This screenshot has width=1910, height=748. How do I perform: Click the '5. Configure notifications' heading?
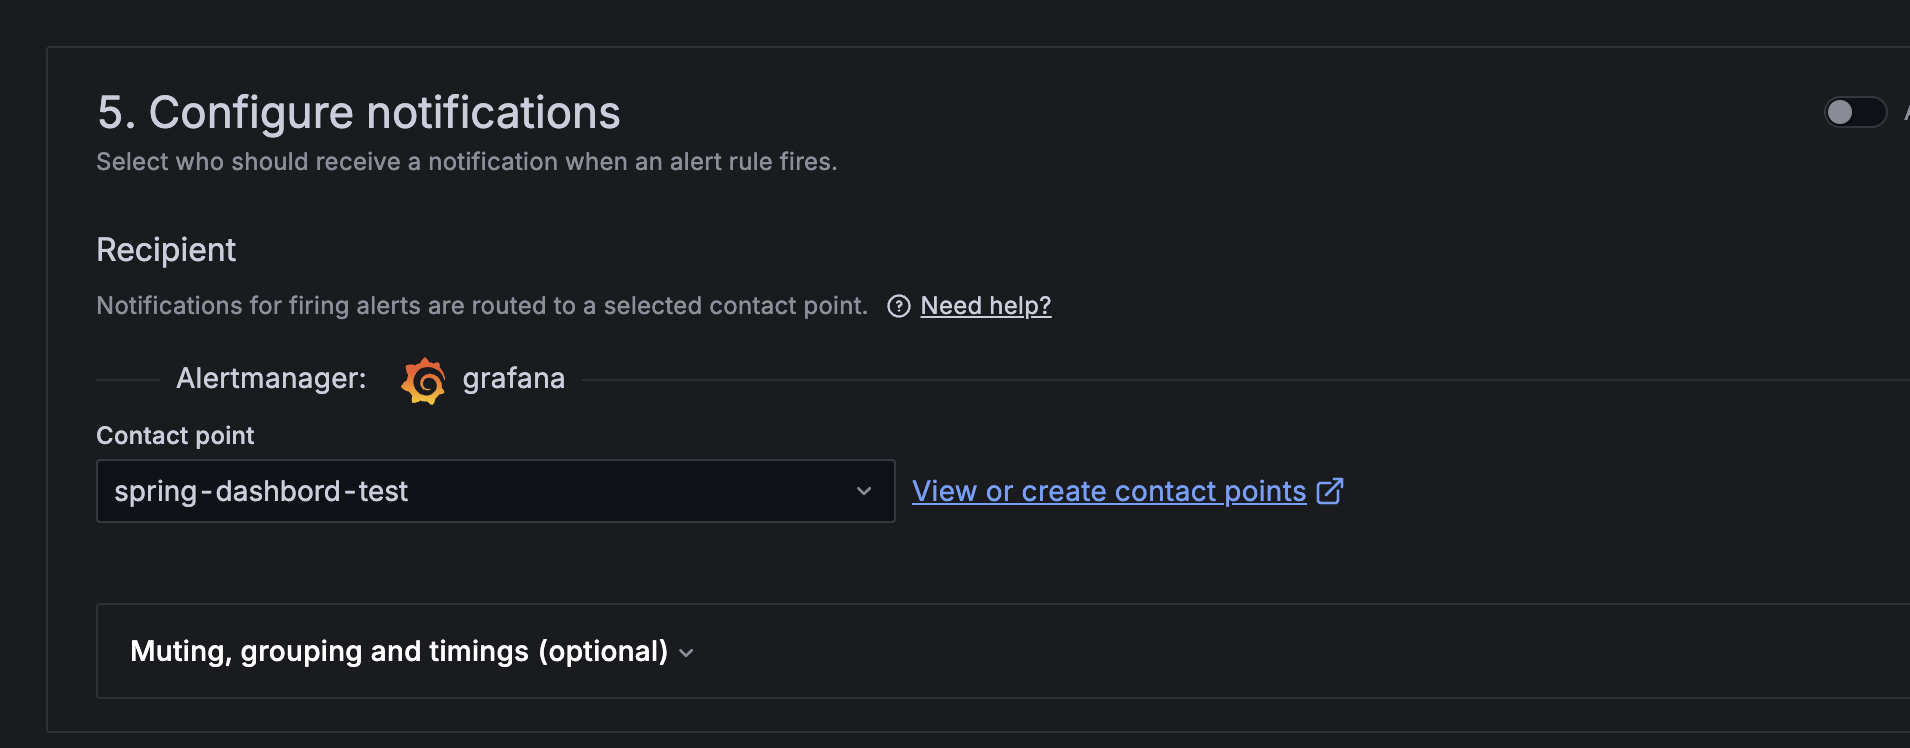pyautogui.click(x=358, y=112)
